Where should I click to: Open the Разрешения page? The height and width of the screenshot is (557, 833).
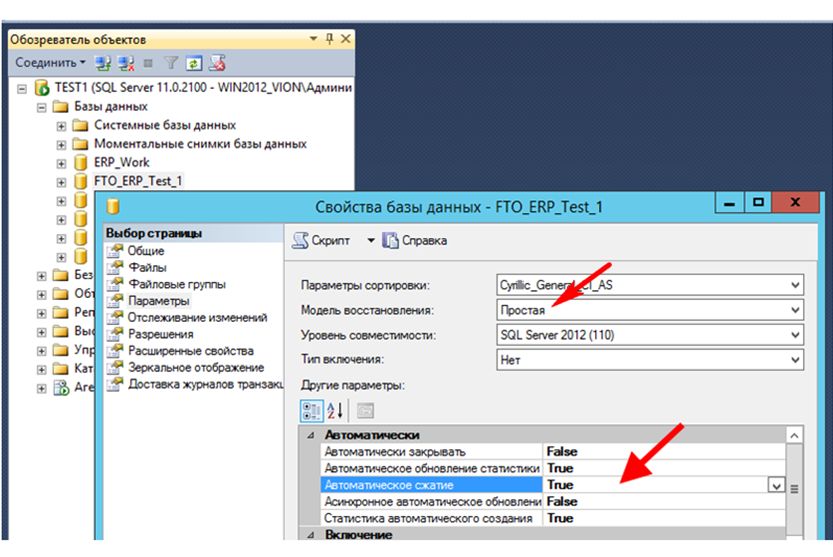160,334
